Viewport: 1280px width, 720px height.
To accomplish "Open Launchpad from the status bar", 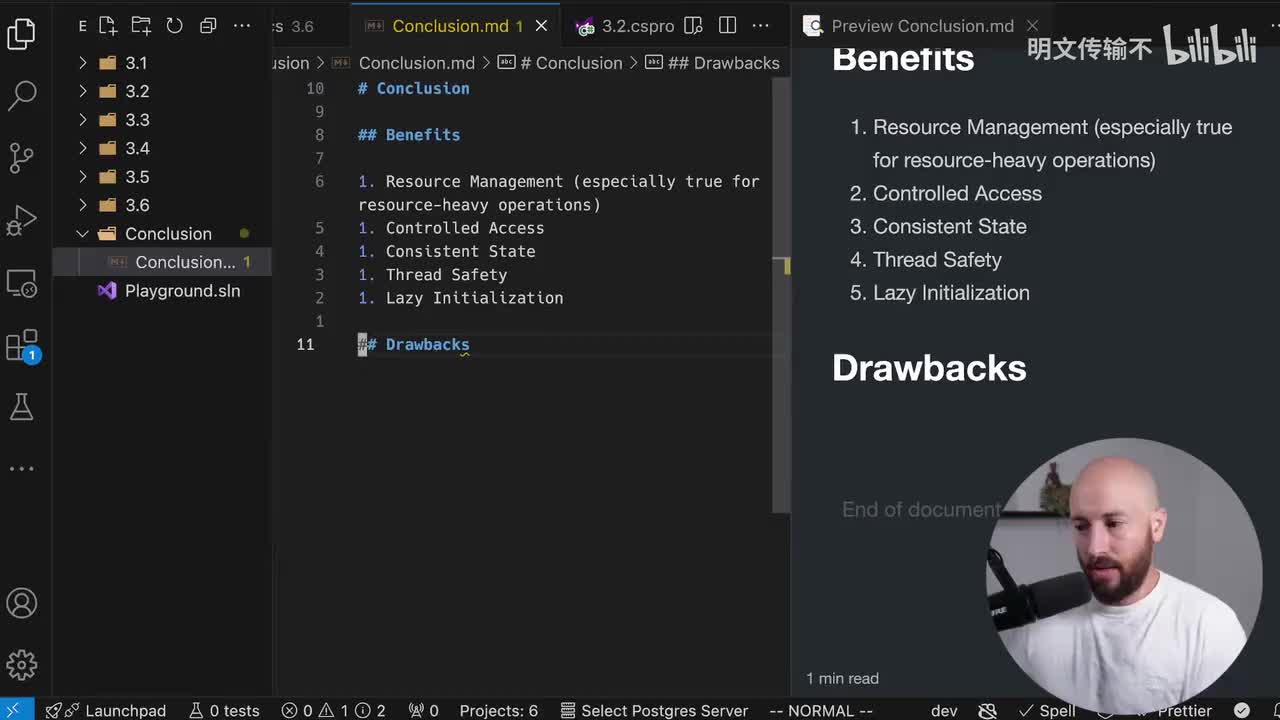I will click(115, 710).
